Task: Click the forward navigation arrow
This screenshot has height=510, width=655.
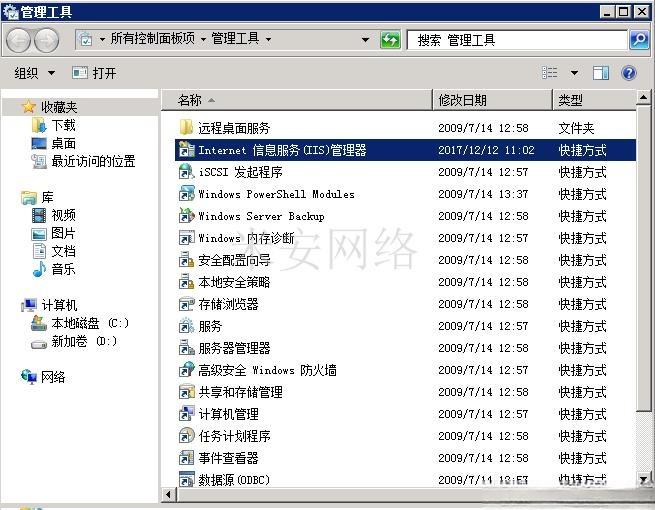Action: coord(46,41)
